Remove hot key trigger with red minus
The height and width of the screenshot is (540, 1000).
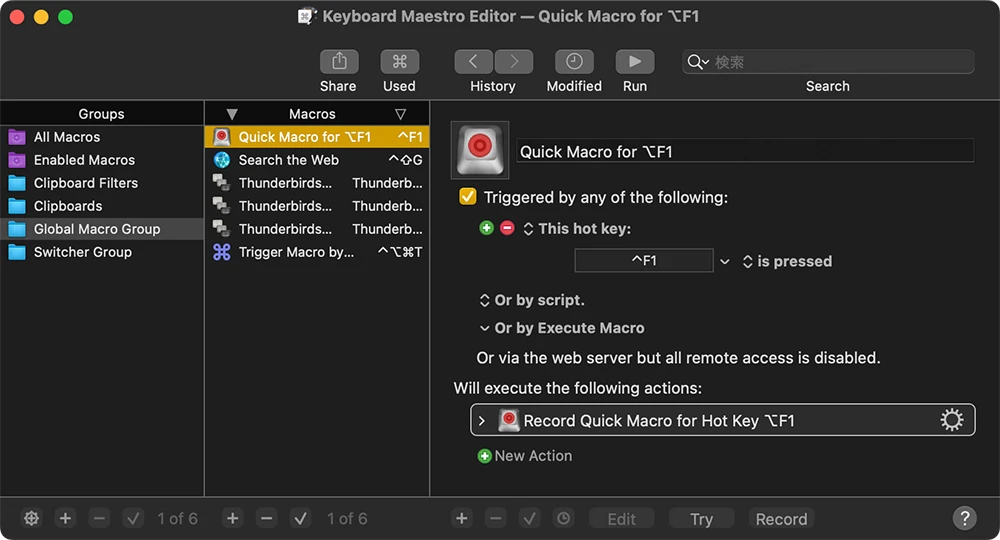(x=507, y=229)
